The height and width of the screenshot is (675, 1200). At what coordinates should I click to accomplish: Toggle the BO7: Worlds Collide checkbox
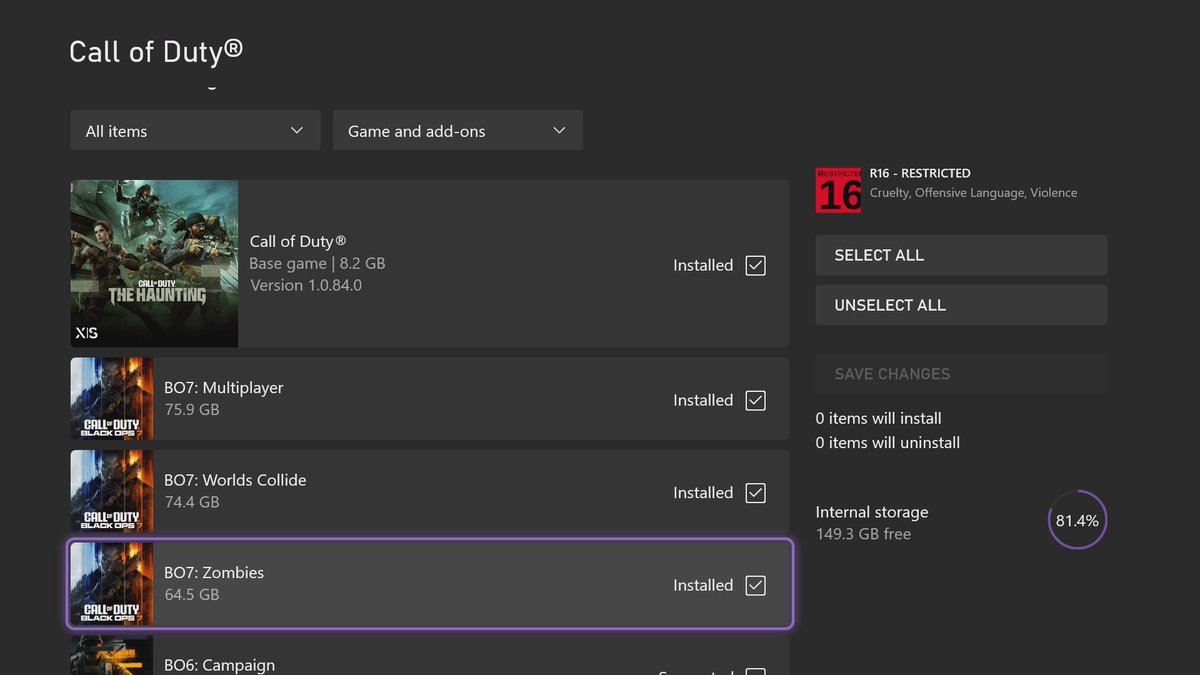pyautogui.click(x=756, y=493)
